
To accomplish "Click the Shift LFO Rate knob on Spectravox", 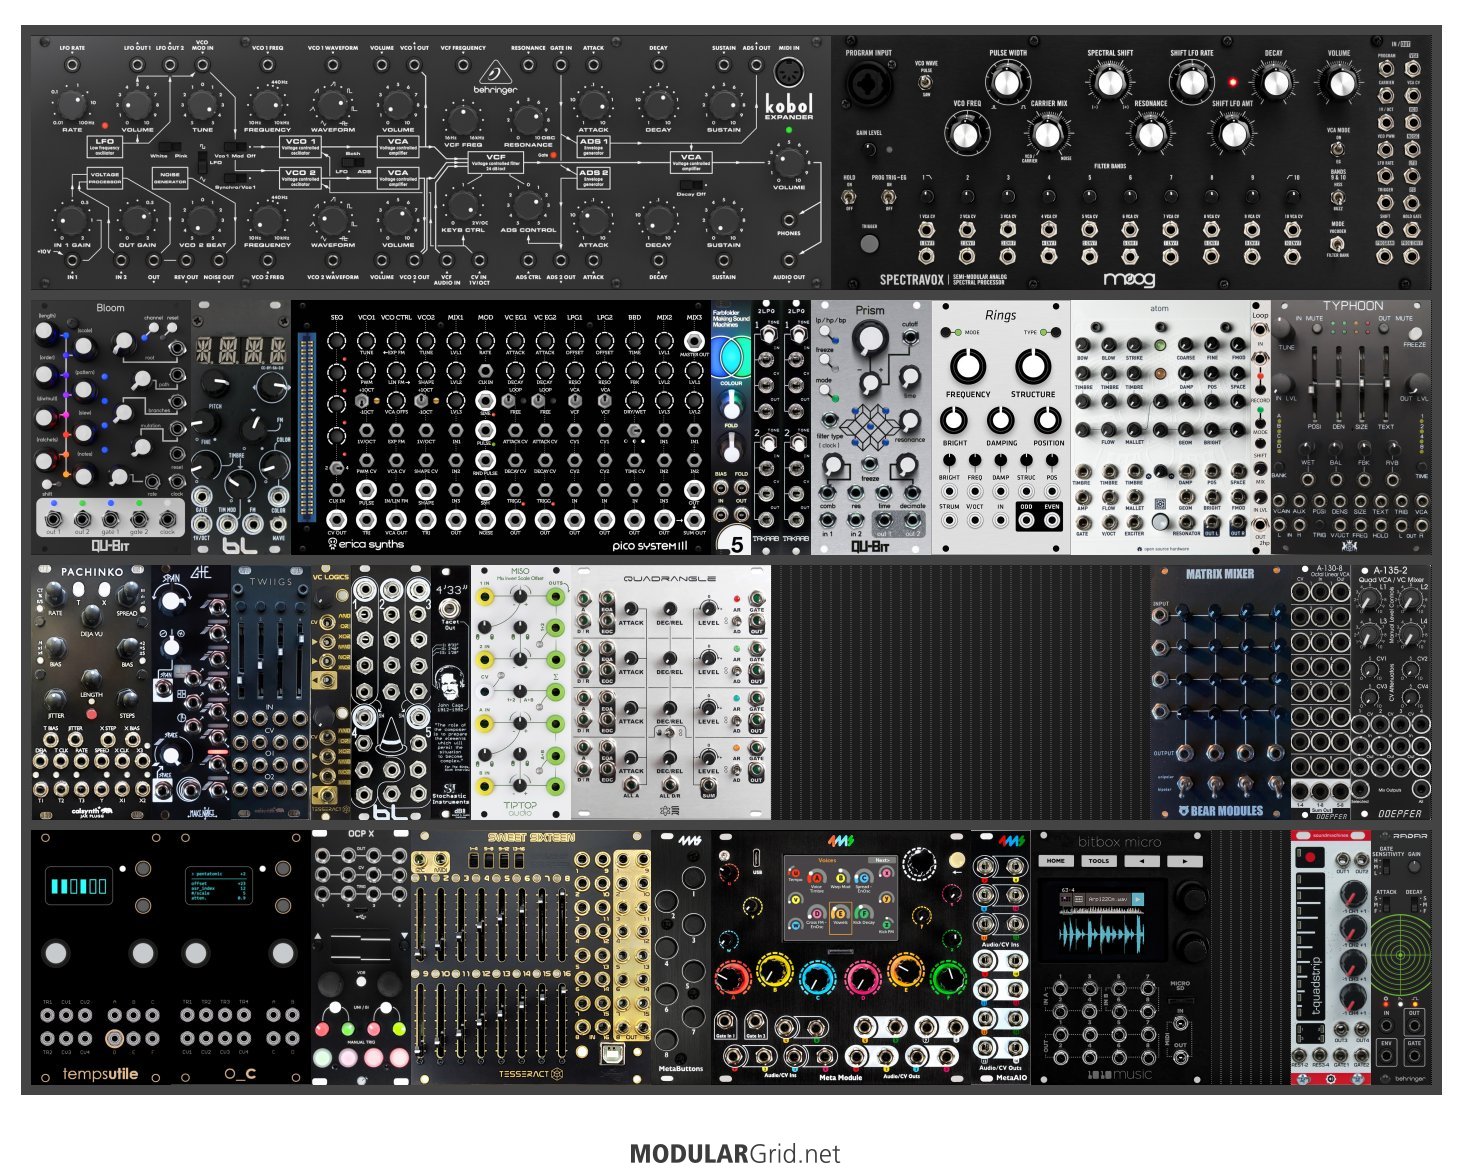I will [x=1192, y=80].
